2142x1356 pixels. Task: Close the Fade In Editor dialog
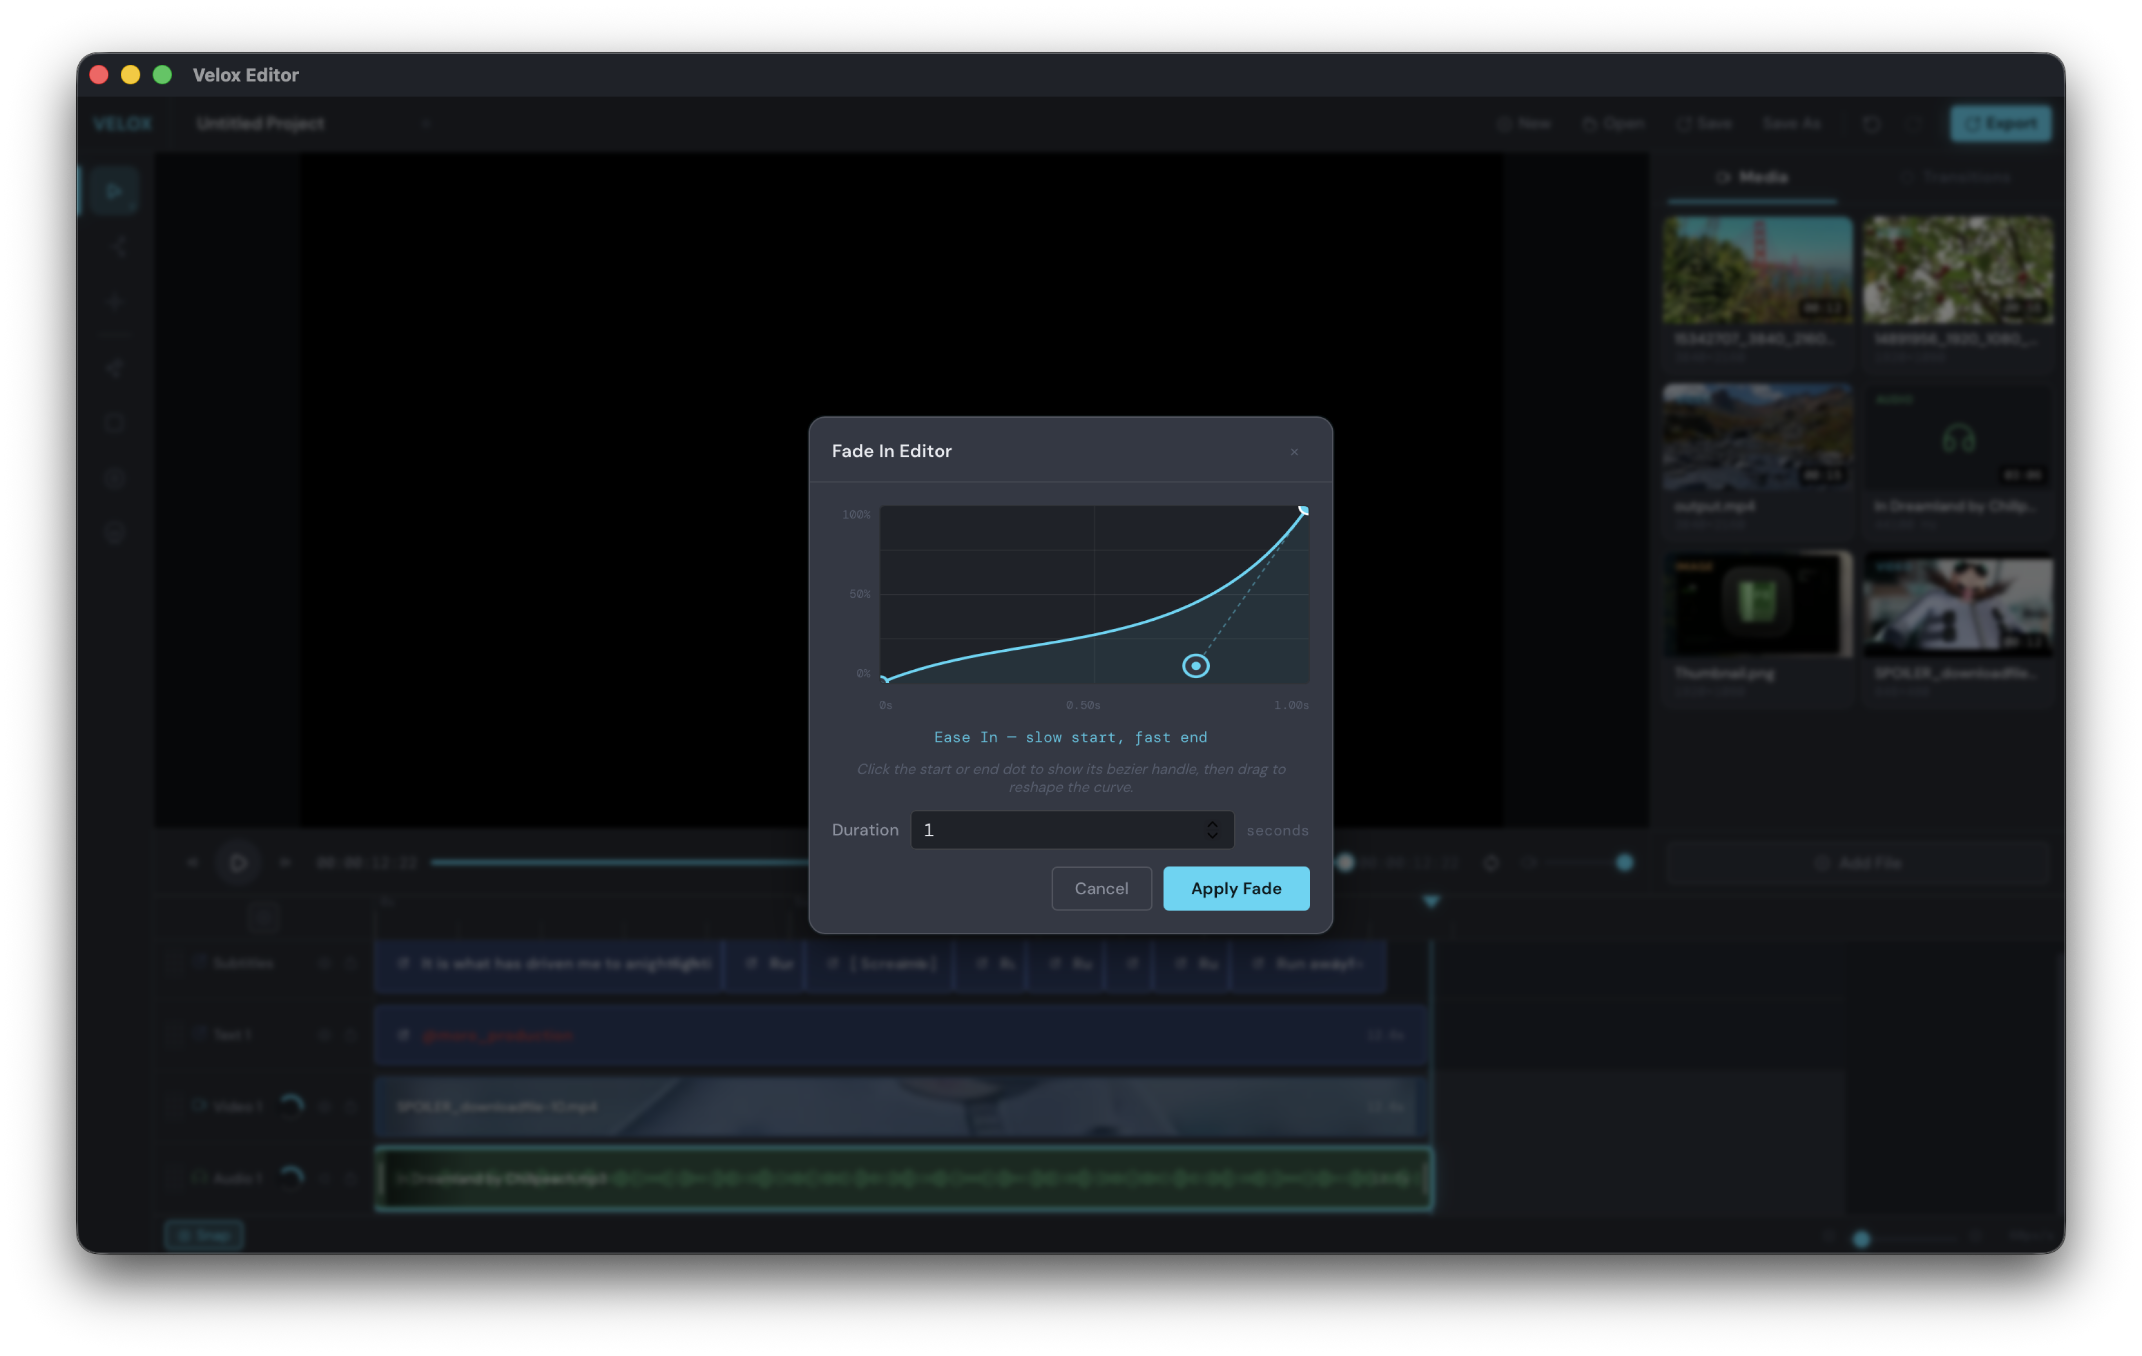point(1294,452)
